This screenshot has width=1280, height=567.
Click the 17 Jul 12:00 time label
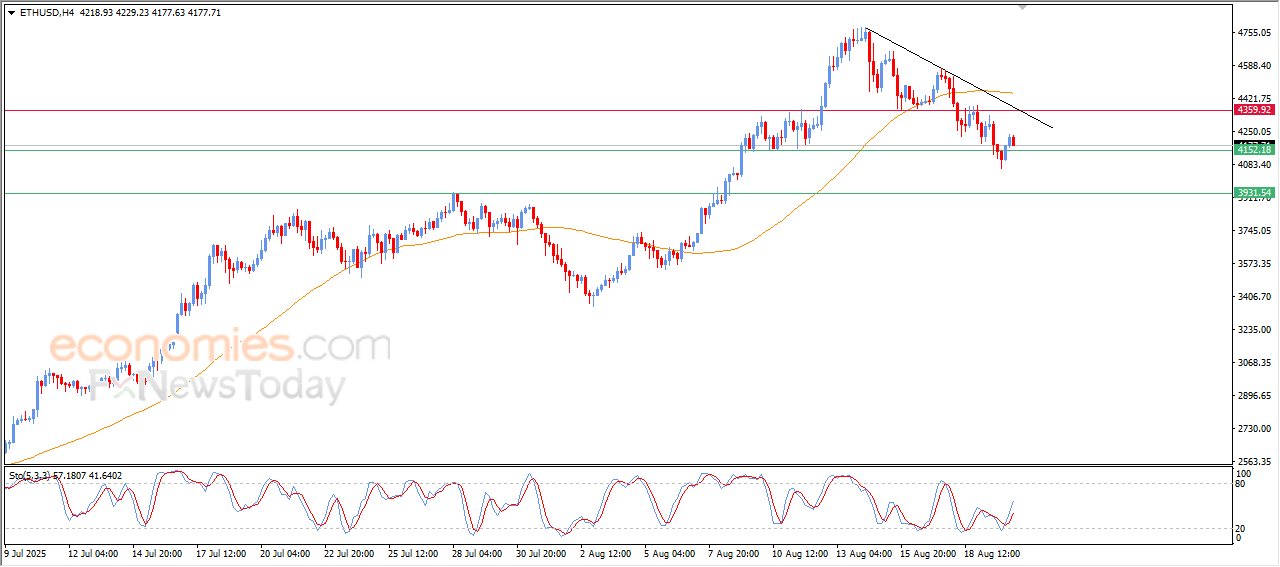click(x=220, y=552)
